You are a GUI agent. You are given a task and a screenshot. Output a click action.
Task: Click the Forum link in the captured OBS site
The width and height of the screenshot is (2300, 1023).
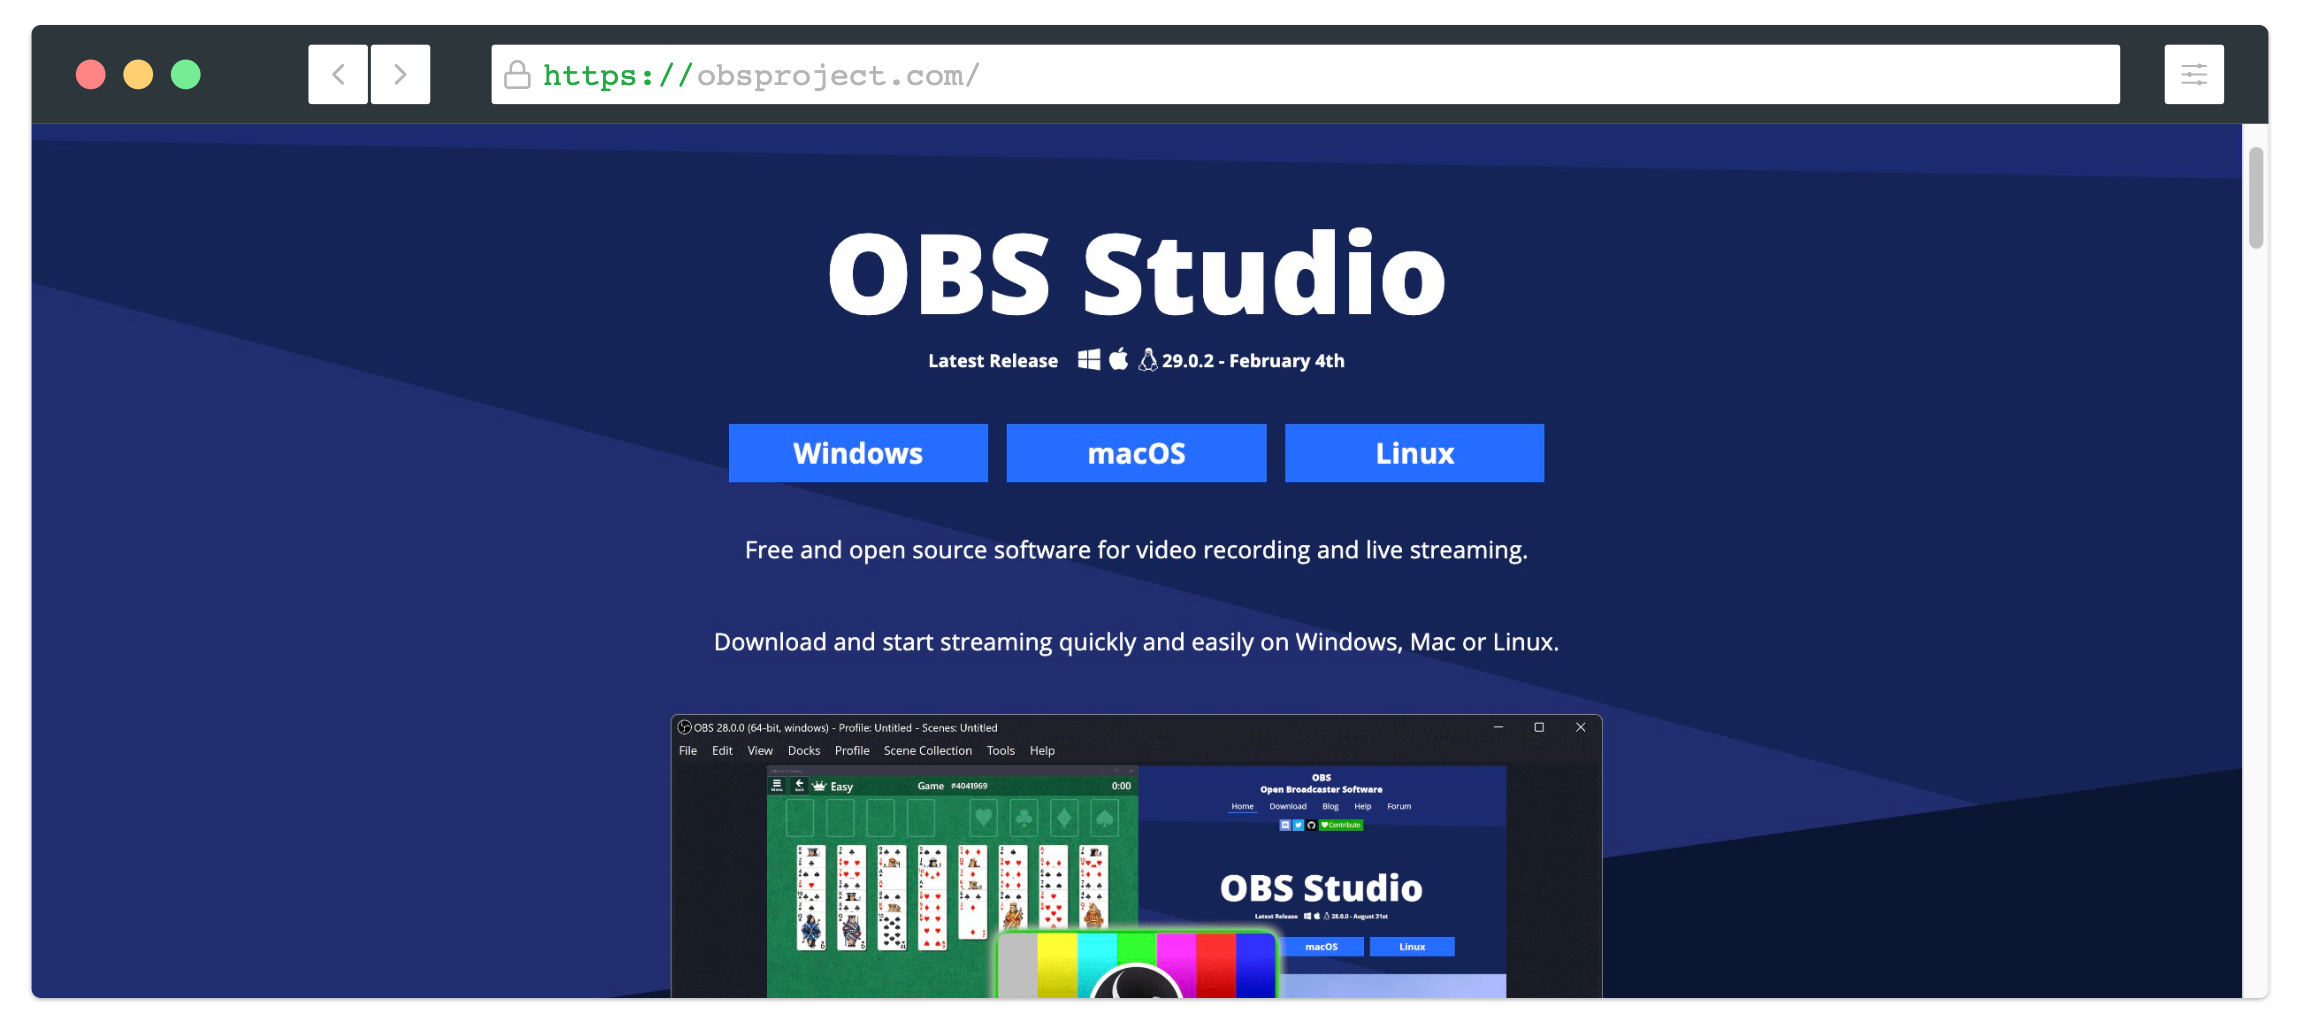coord(1399,806)
